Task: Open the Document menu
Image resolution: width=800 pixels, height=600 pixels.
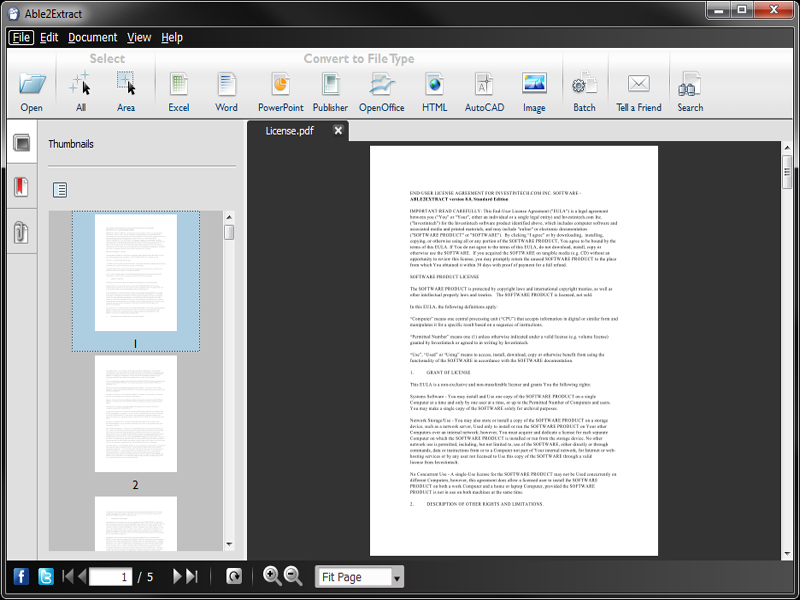Action: pos(93,37)
